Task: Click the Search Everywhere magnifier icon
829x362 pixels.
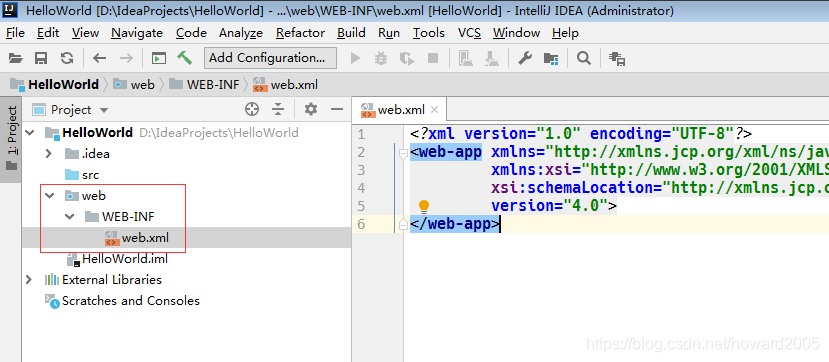Action: tap(584, 59)
